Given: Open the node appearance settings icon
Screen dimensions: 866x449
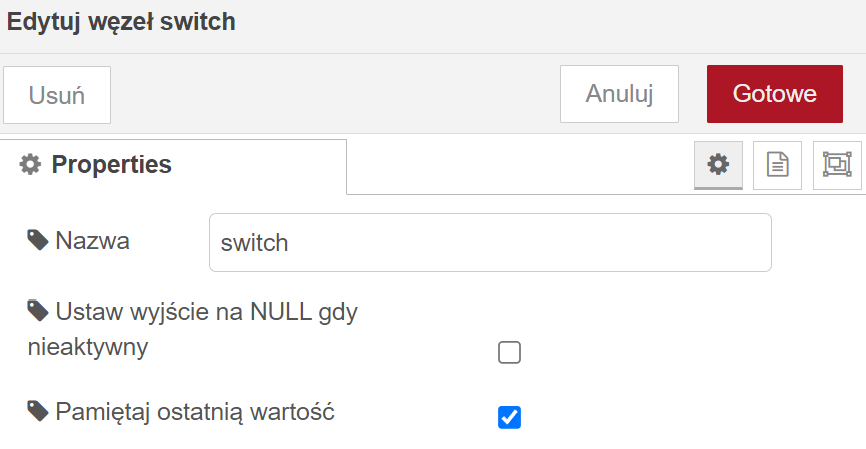Looking at the screenshot, I should (837, 165).
